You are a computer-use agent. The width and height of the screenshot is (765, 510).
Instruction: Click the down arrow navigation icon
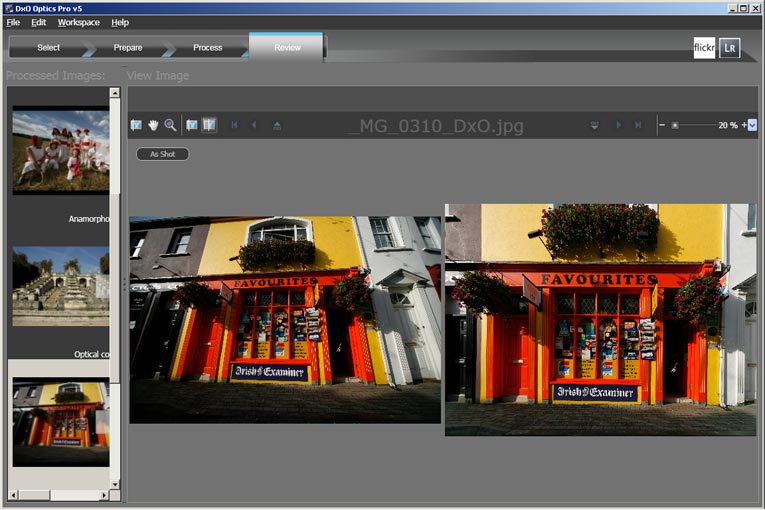click(594, 125)
